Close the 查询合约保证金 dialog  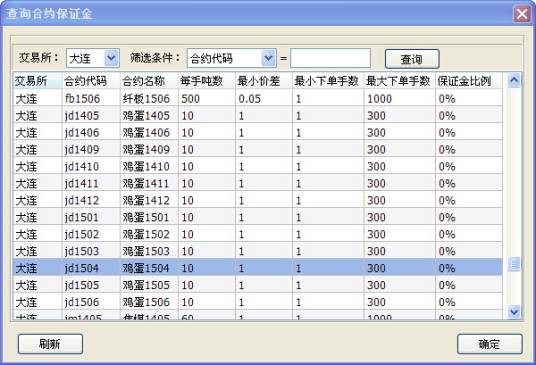[x=522, y=14]
